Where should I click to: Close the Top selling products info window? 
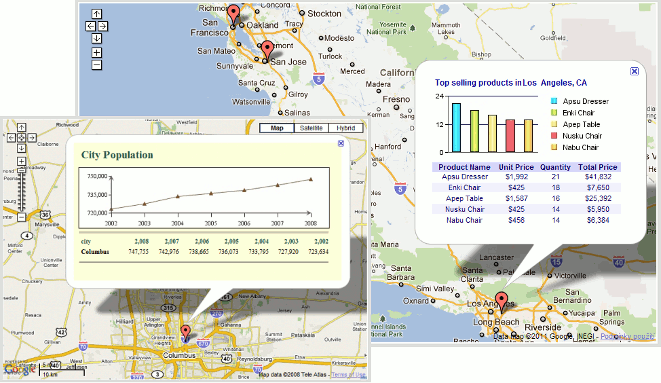pos(634,71)
